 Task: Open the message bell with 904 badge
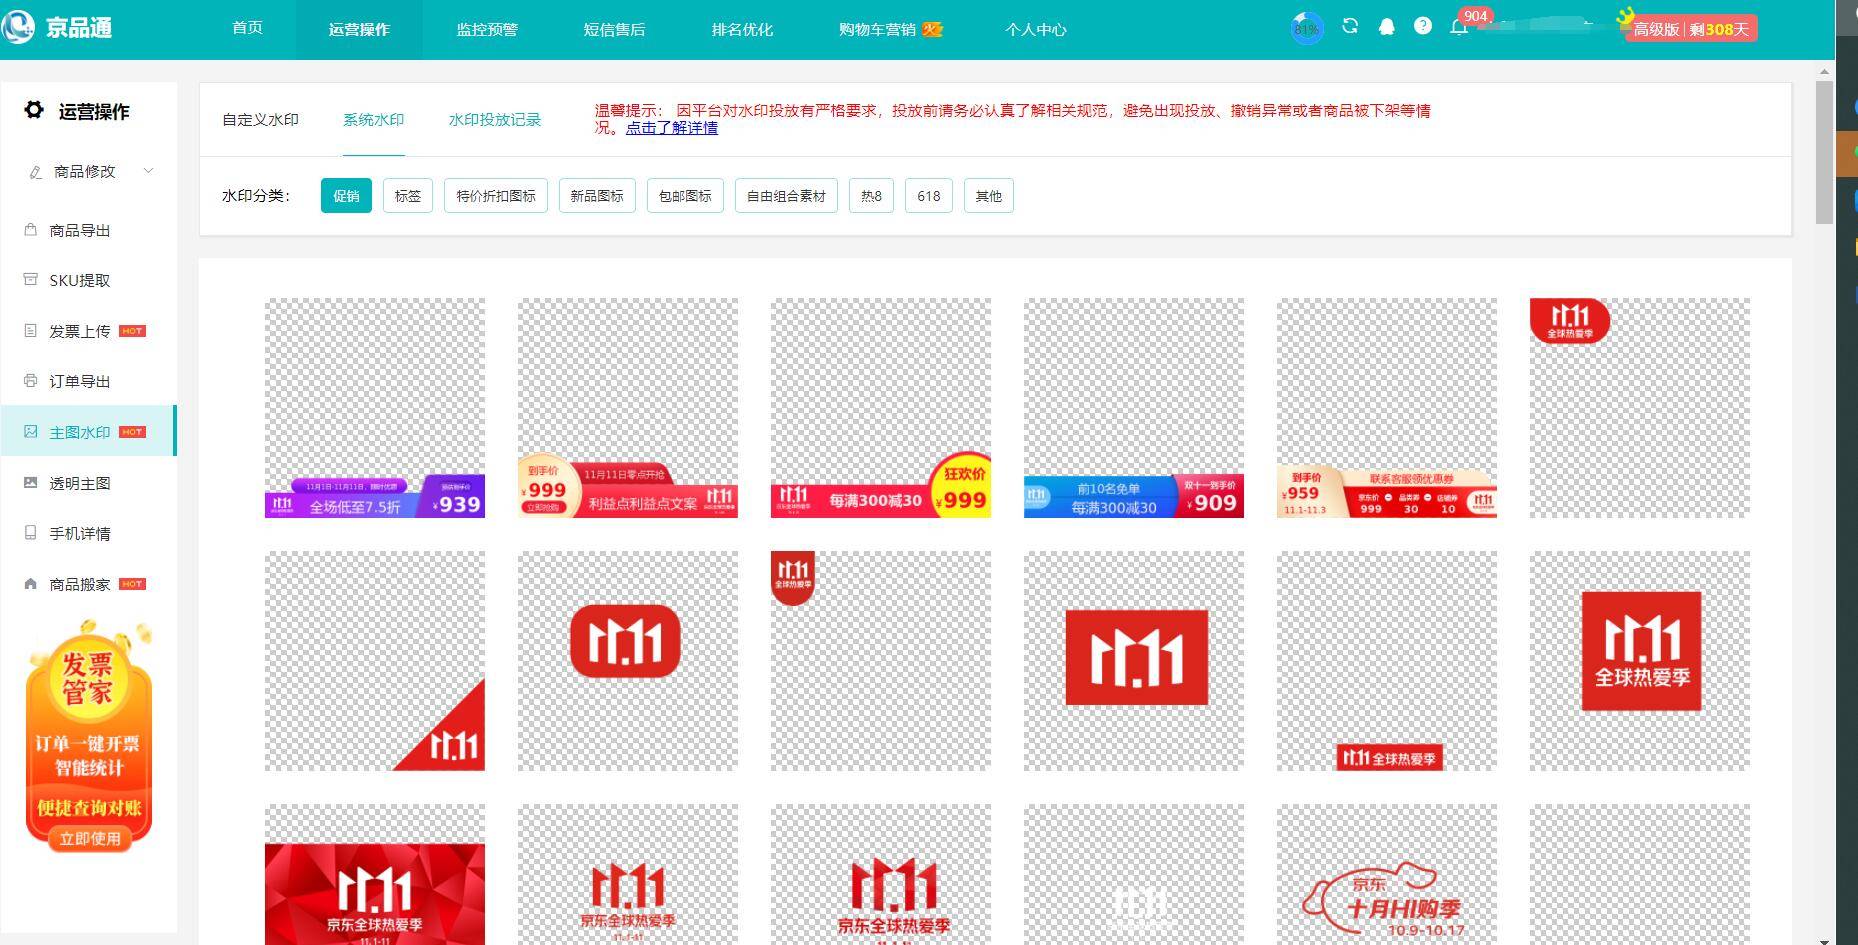1459,27
